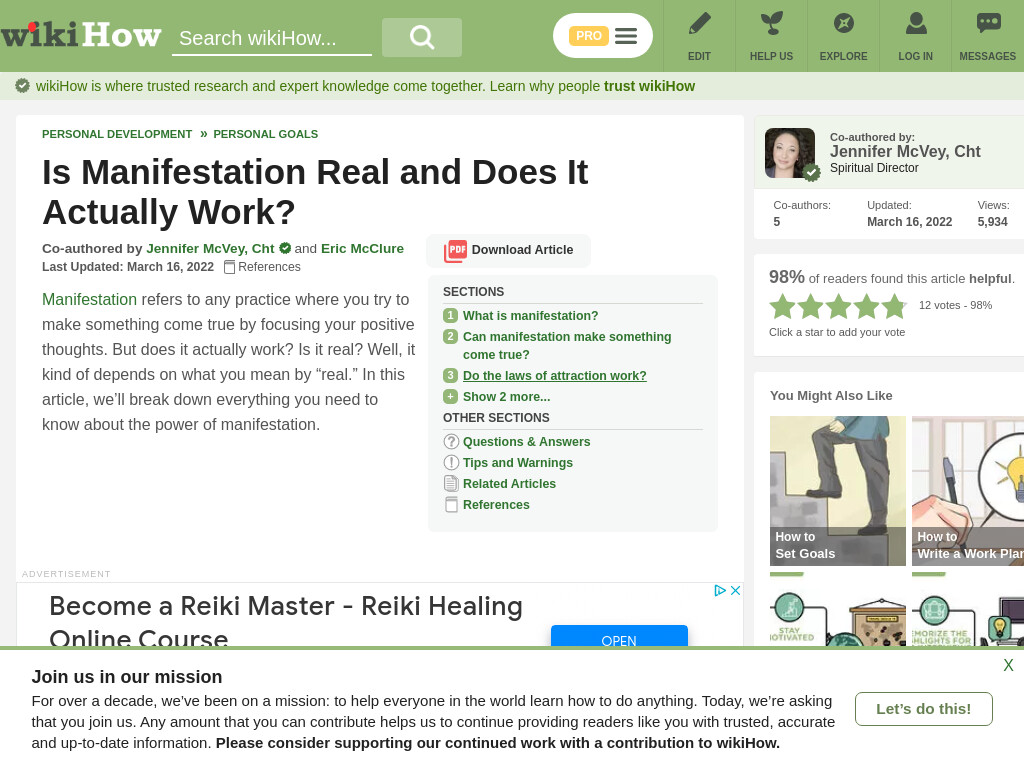Click the fifth rating star

pos(894,306)
